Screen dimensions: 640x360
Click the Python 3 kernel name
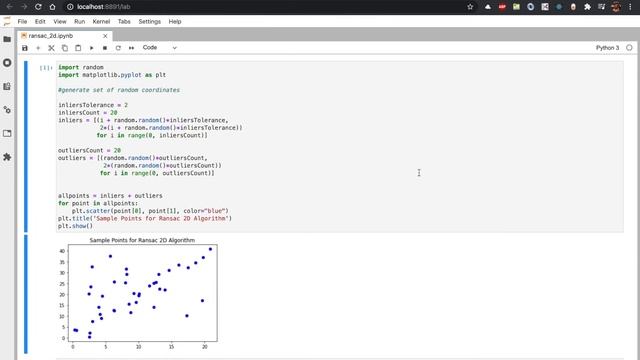pyautogui.click(x=607, y=48)
